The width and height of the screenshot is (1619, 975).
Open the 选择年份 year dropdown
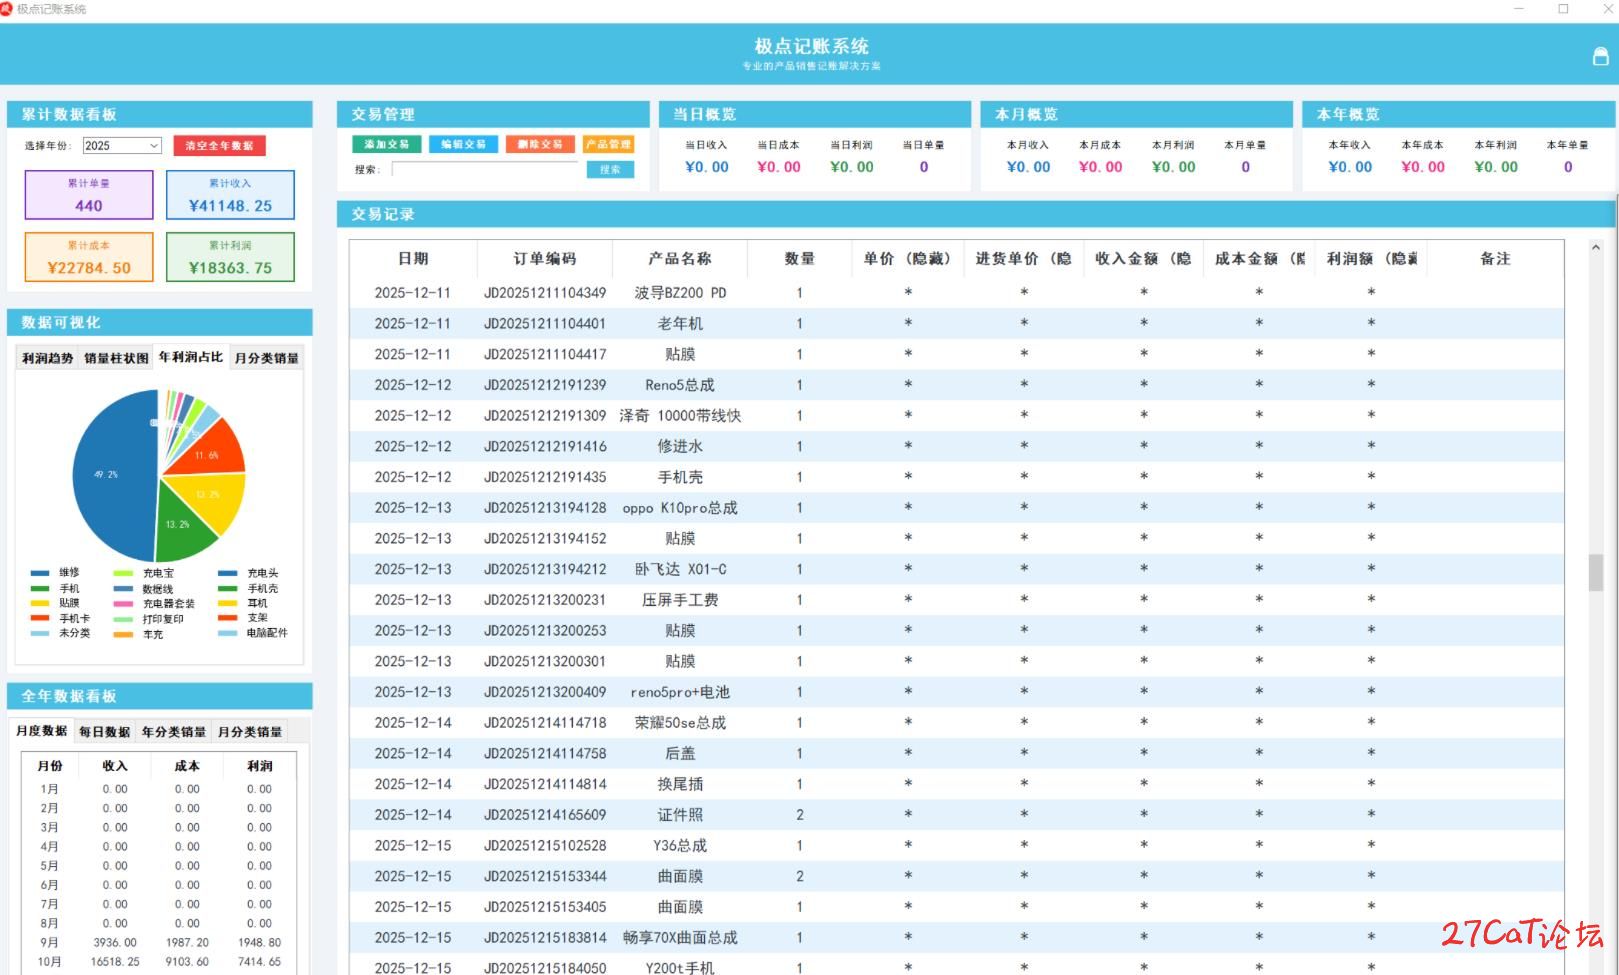tap(122, 146)
